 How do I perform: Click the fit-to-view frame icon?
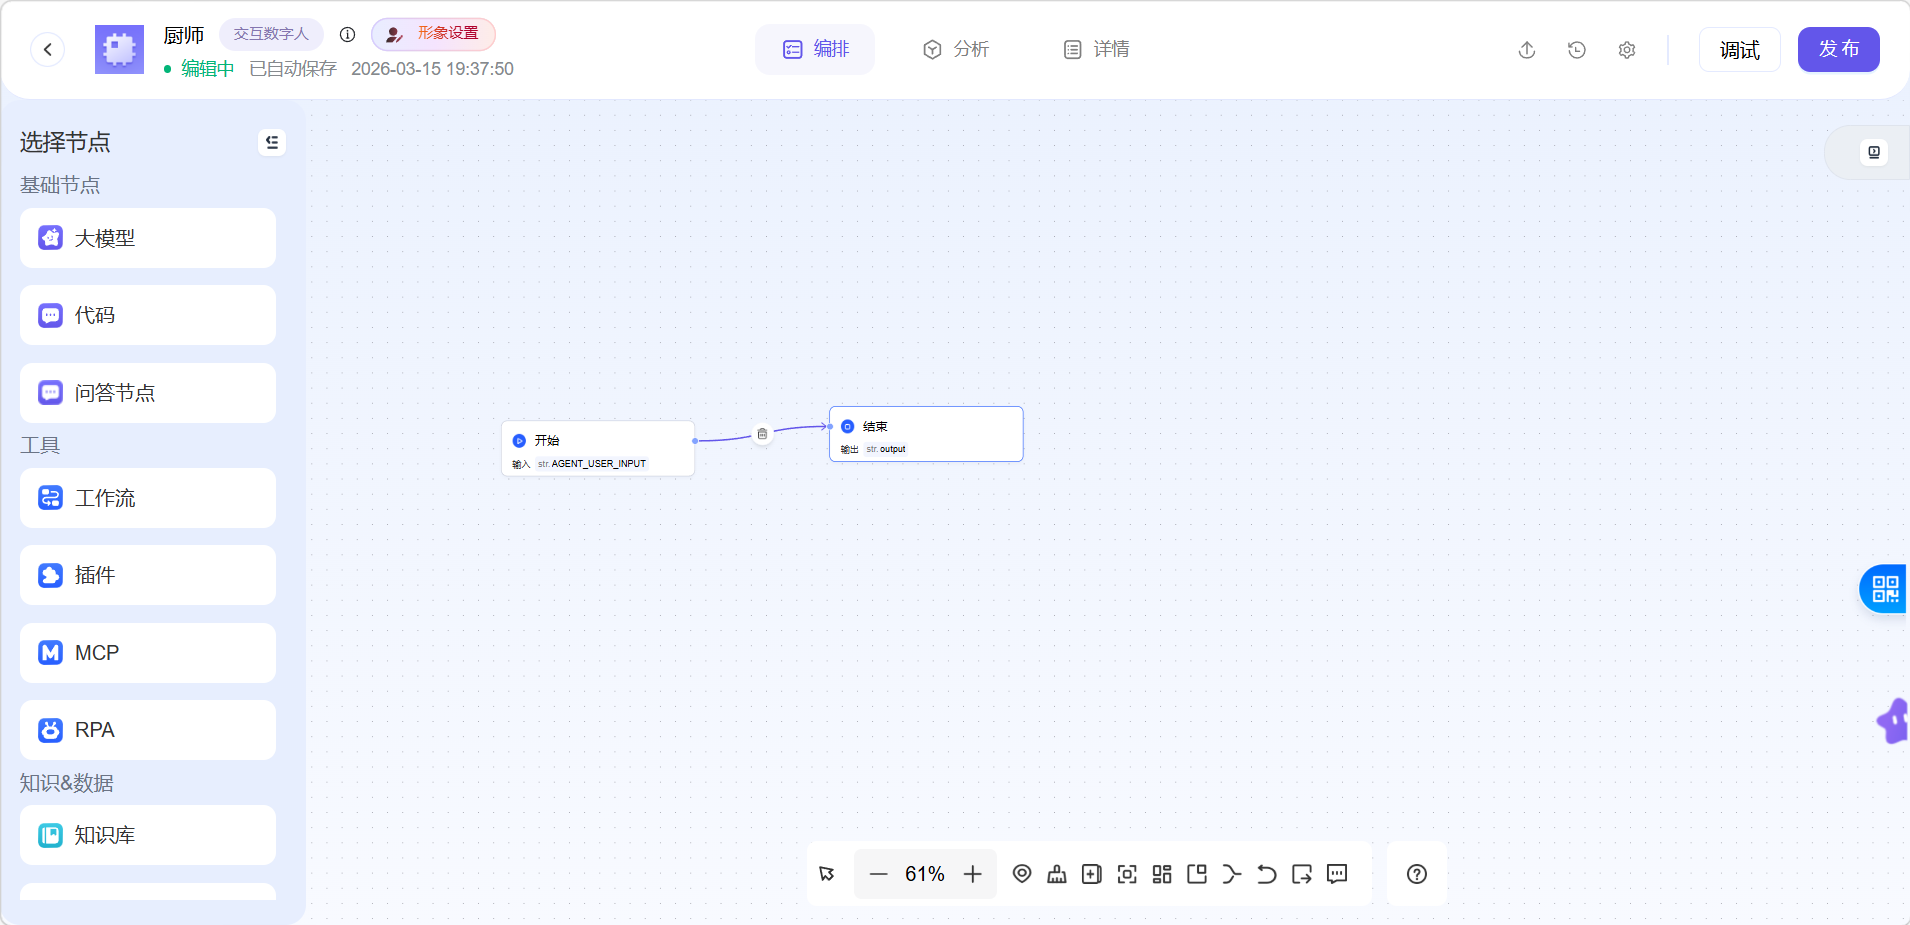(1127, 874)
